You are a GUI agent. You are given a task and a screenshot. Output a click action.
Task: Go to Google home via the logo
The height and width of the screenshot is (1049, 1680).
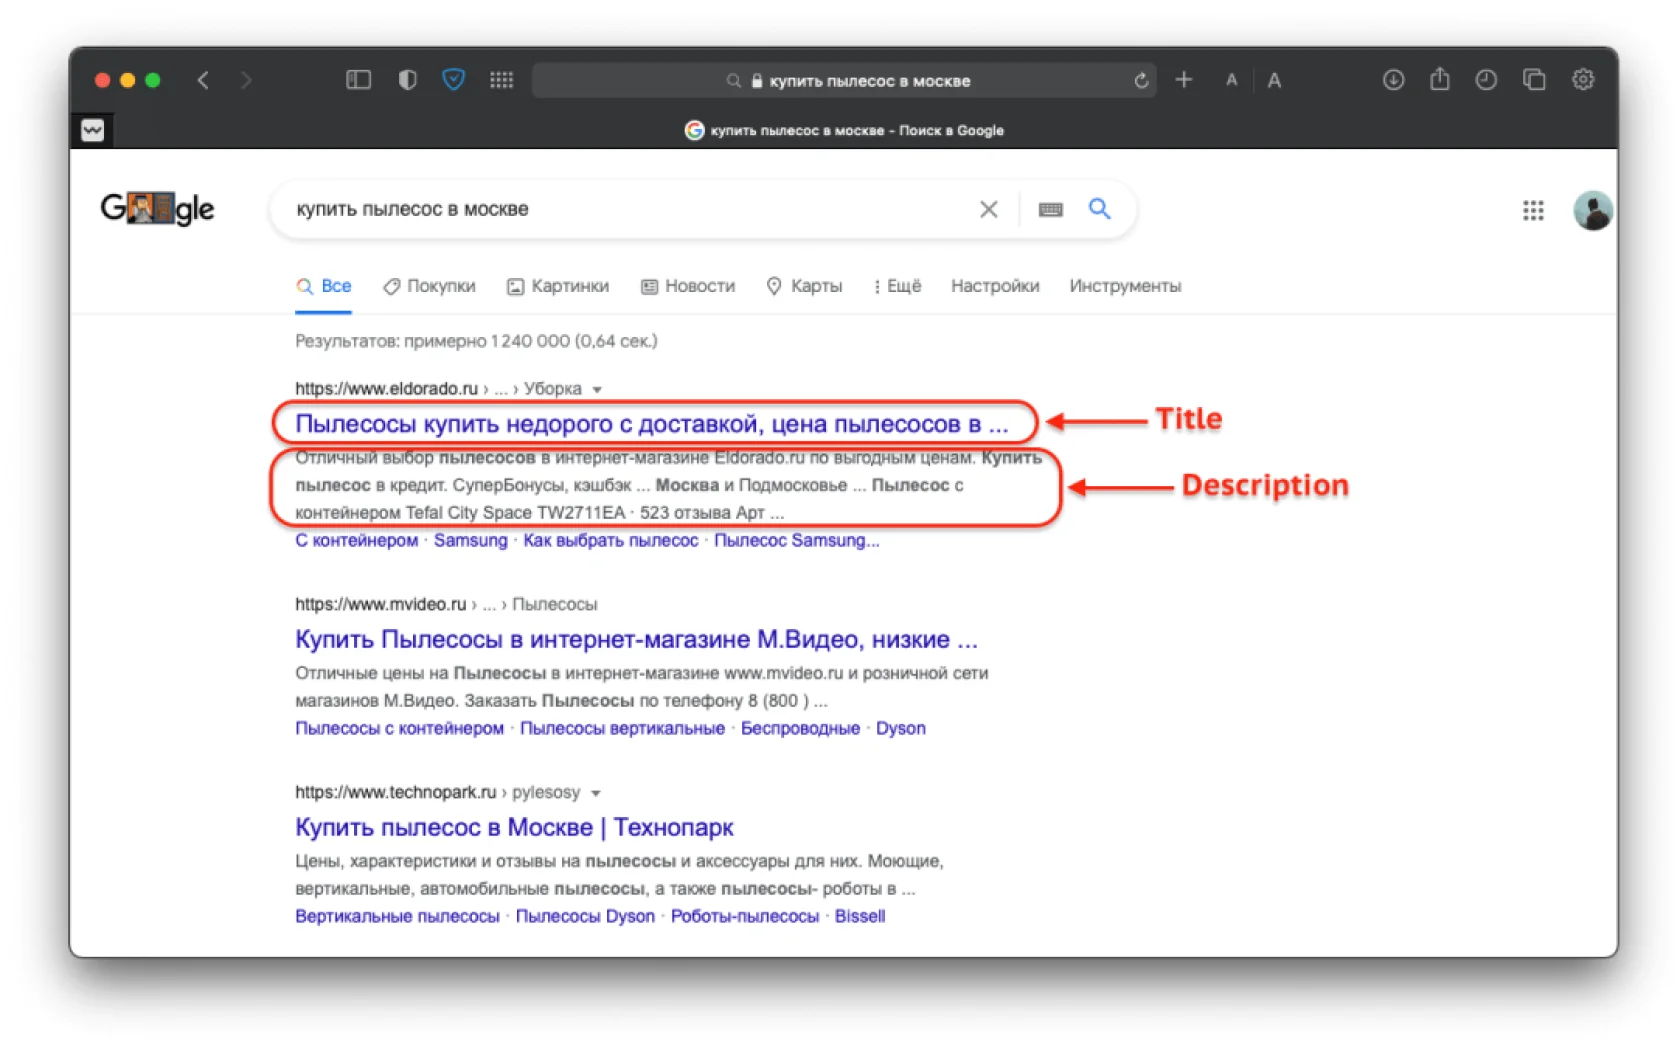[x=158, y=208]
